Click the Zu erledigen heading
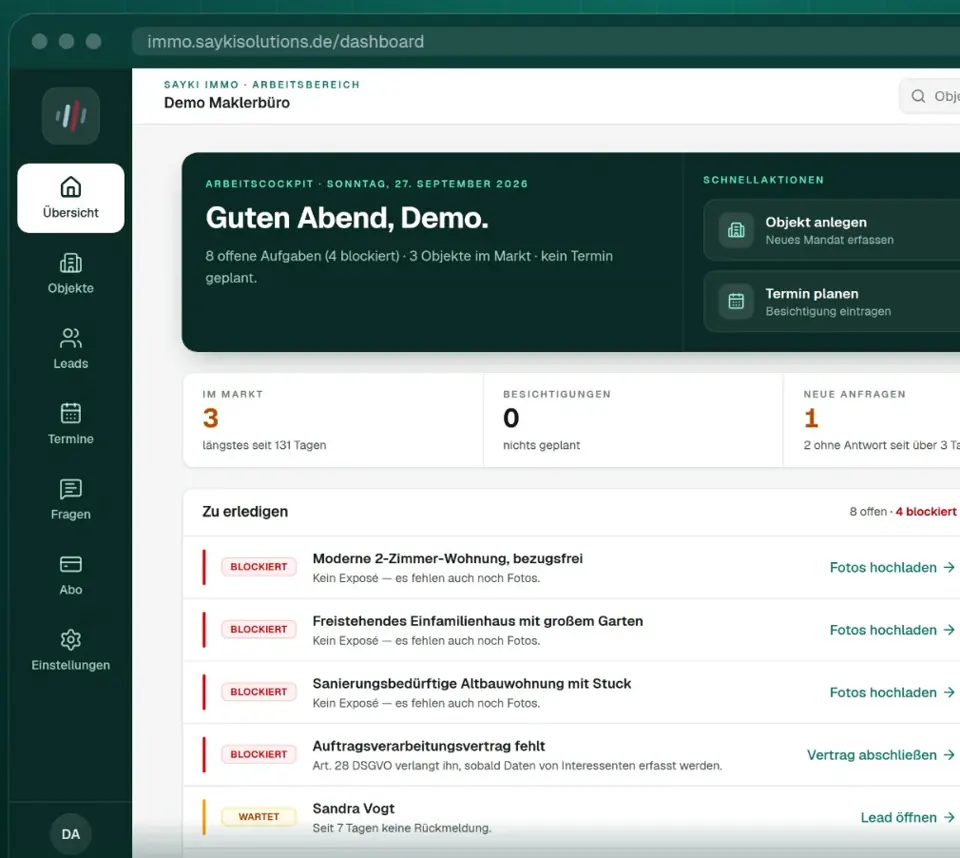Image resolution: width=960 pixels, height=858 pixels. click(245, 511)
